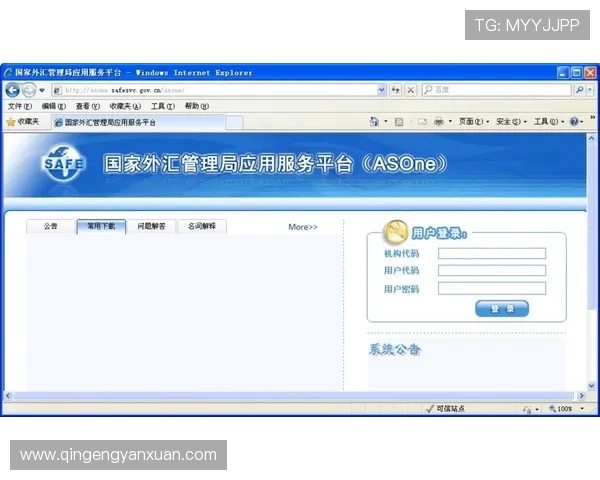This screenshot has width=600, height=480.
Task: Expand the command bar overflow chevron
Action: tap(592, 118)
